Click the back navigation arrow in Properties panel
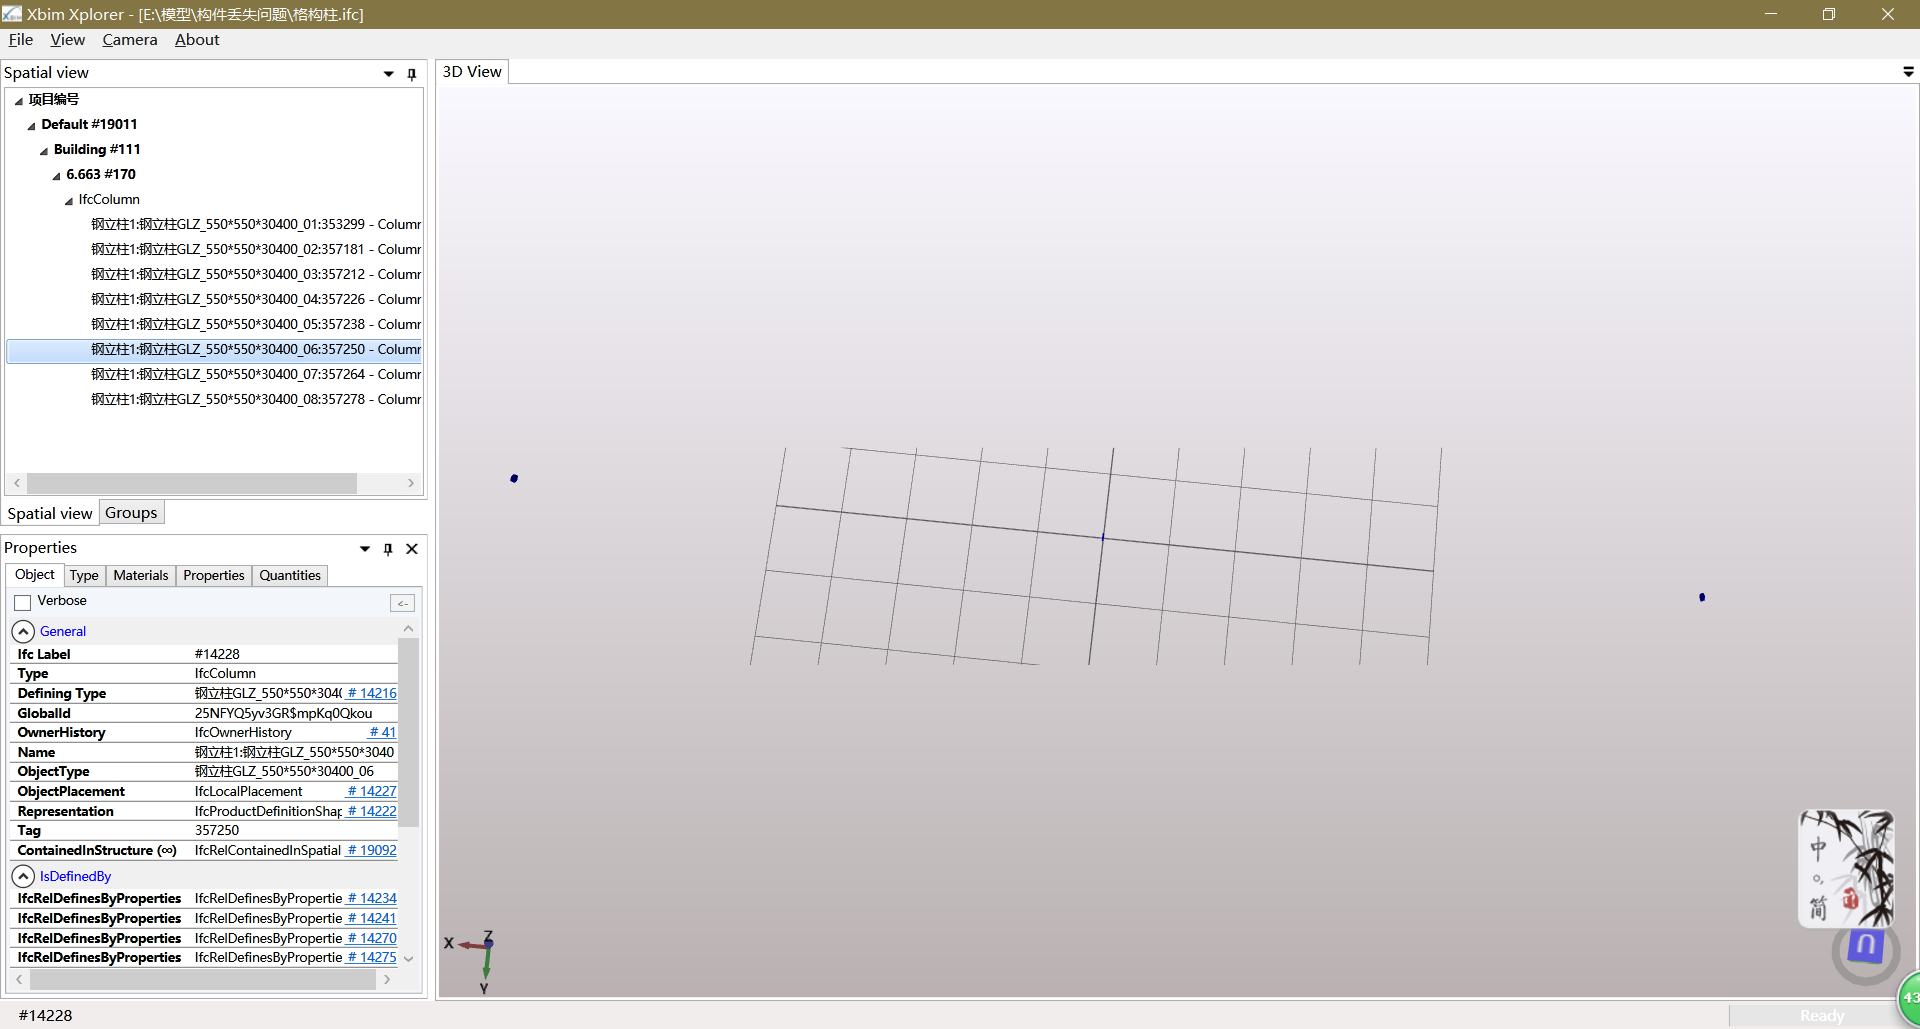This screenshot has height=1029, width=1920. [402, 602]
